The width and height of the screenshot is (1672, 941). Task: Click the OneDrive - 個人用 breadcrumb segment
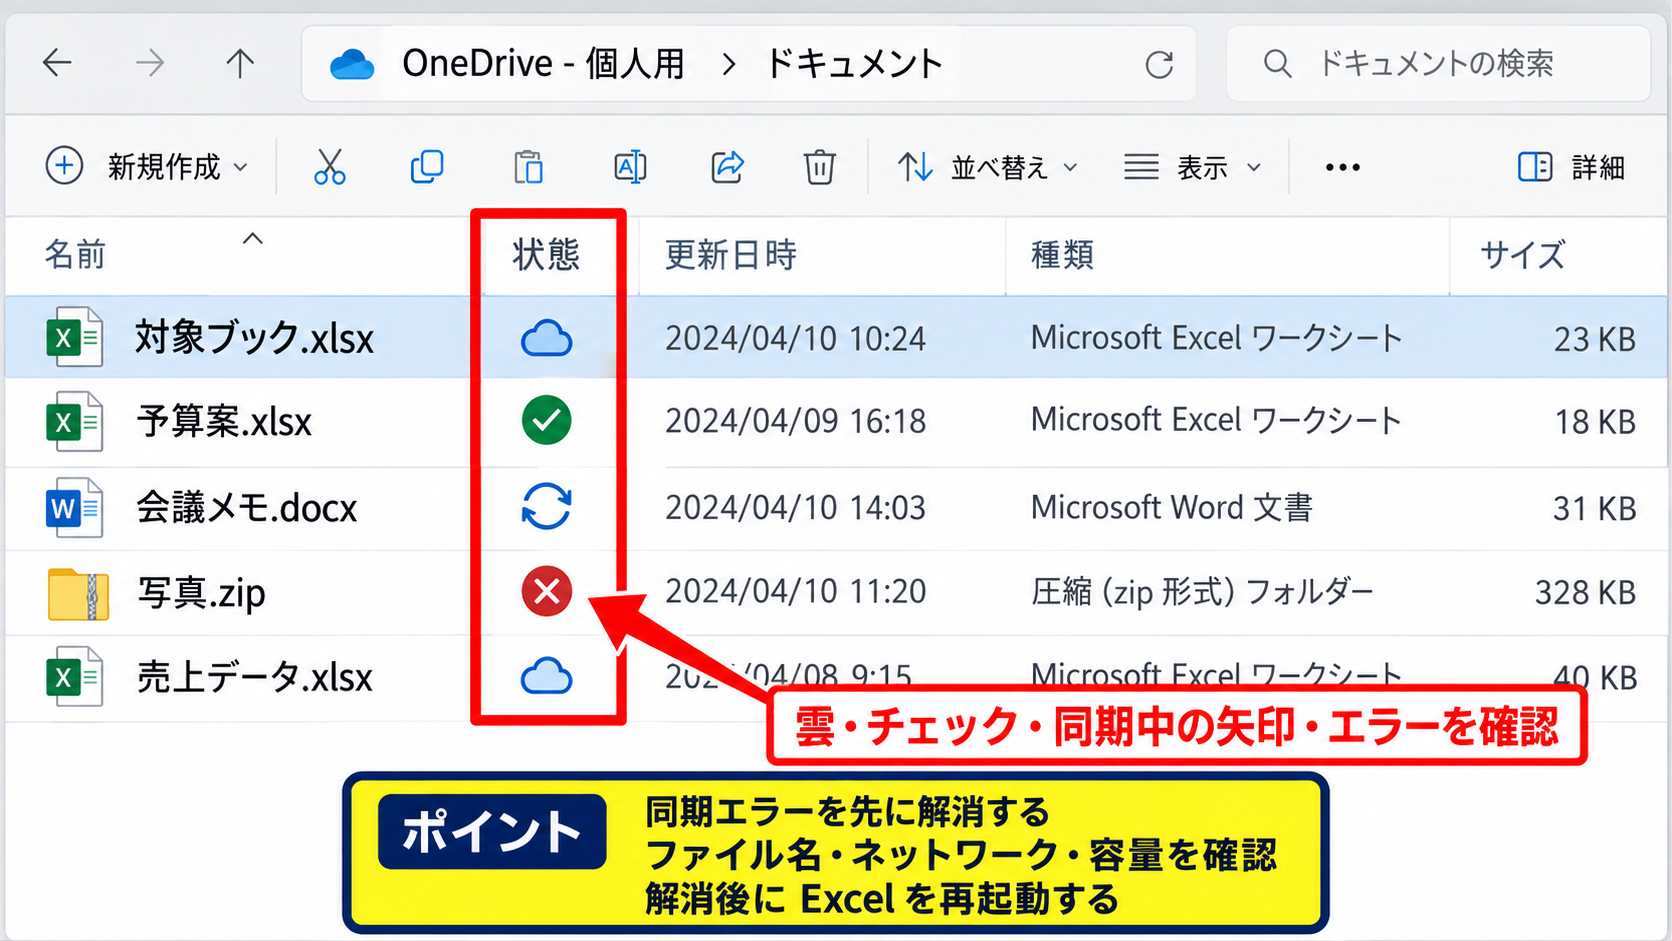coord(543,64)
